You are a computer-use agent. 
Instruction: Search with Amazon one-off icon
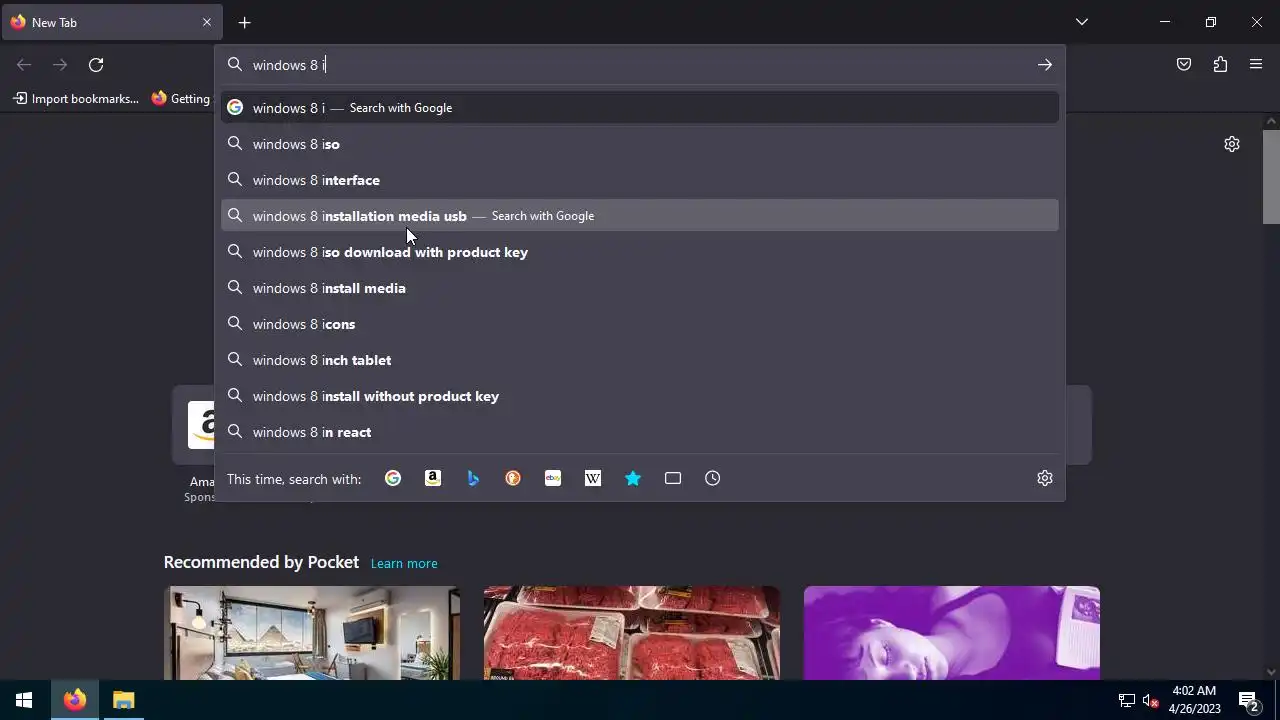pos(433,478)
